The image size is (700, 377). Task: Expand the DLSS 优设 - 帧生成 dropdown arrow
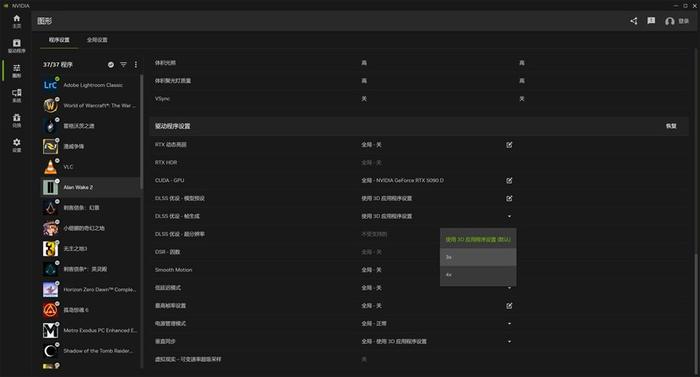[x=509, y=216]
